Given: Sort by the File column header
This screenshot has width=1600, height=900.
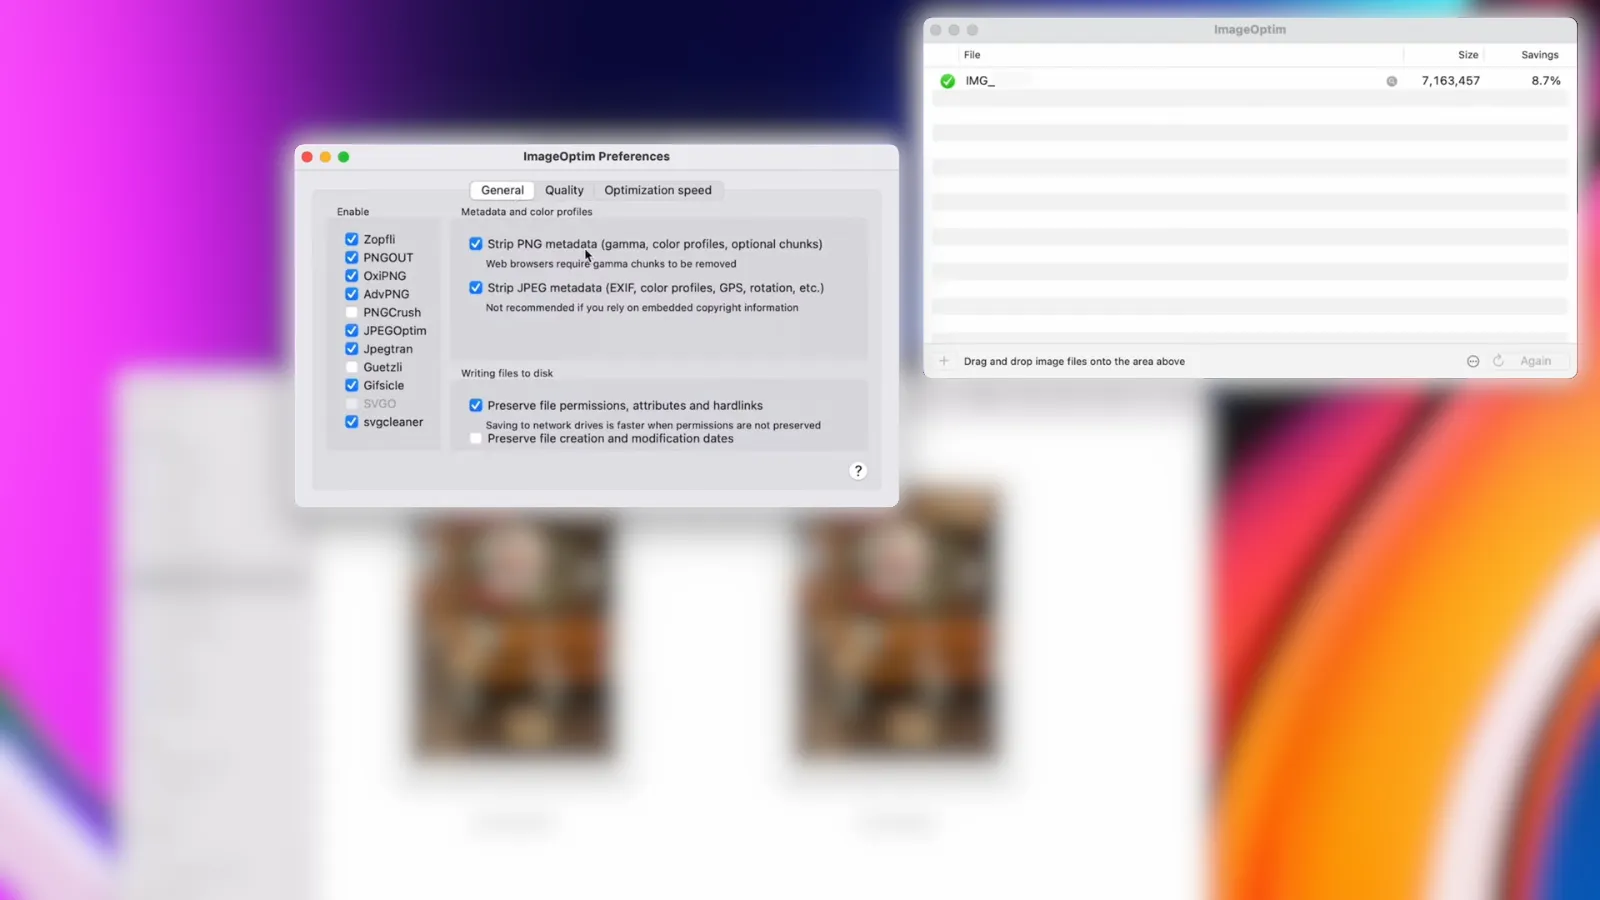Looking at the screenshot, I should pyautogui.click(x=972, y=55).
